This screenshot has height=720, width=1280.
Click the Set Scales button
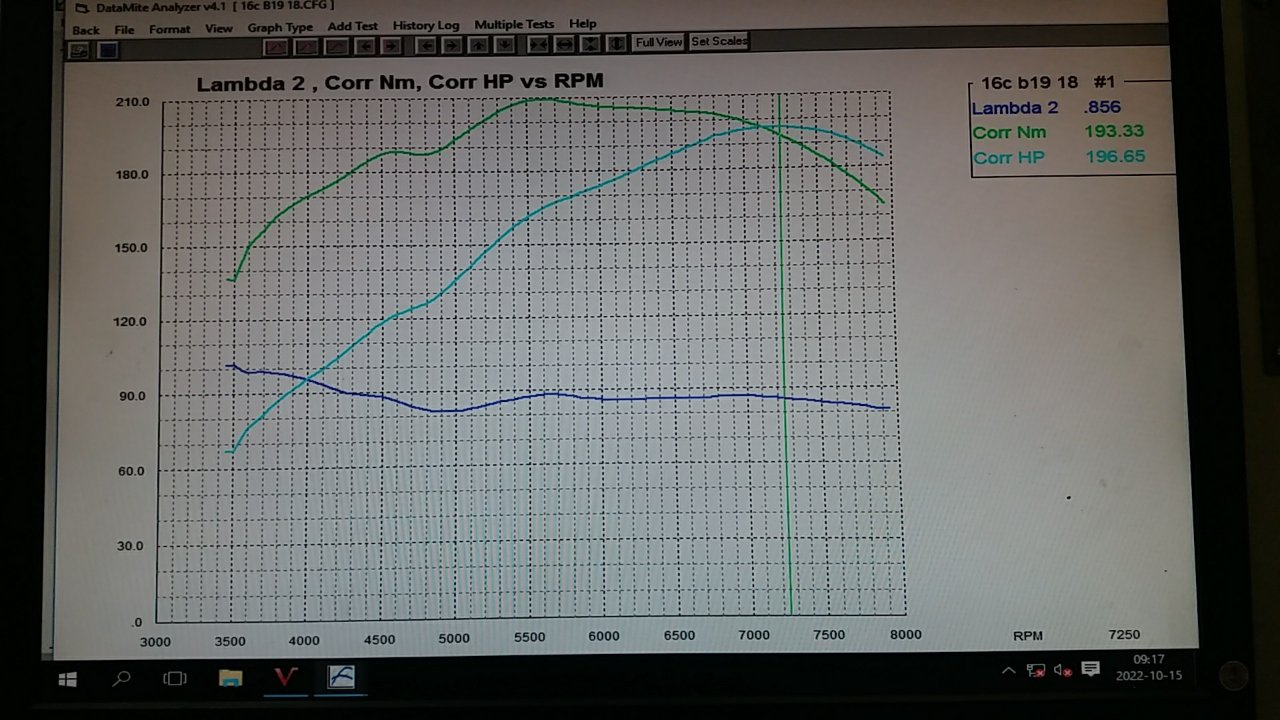tap(719, 41)
